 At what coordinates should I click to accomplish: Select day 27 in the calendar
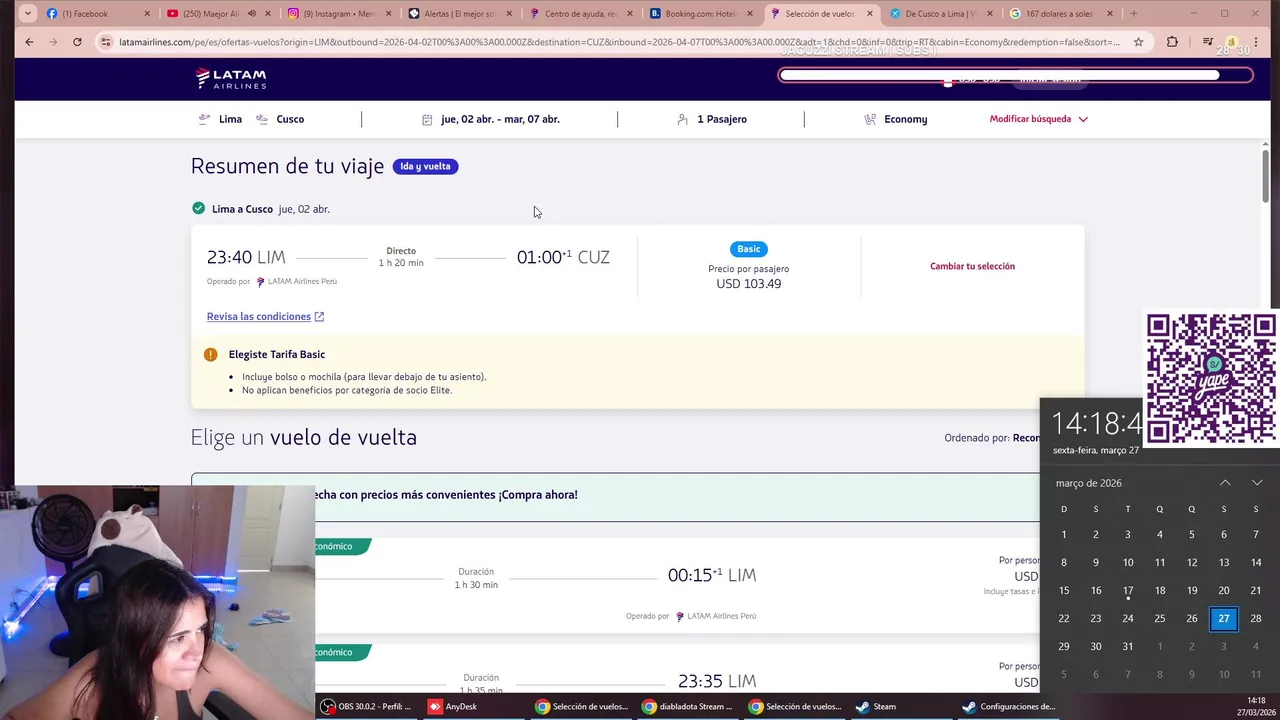tap(1224, 618)
